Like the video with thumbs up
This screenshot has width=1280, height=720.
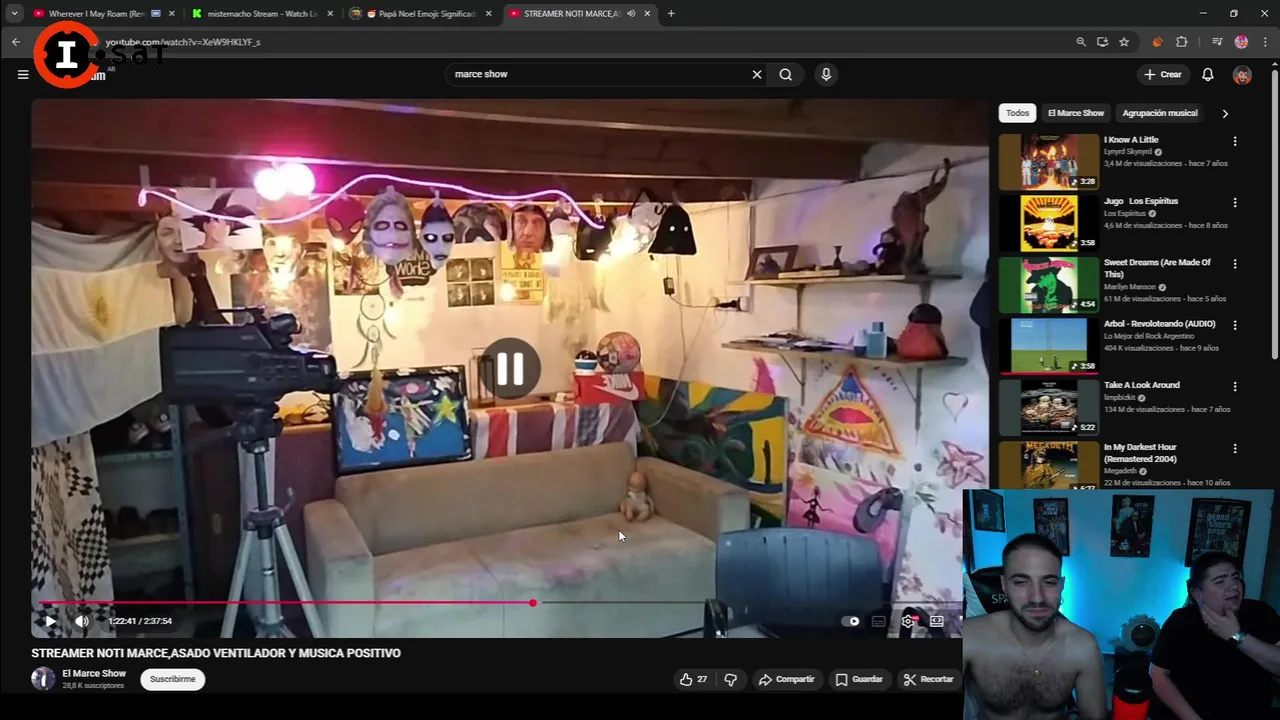pyautogui.click(x=693, y=679)
